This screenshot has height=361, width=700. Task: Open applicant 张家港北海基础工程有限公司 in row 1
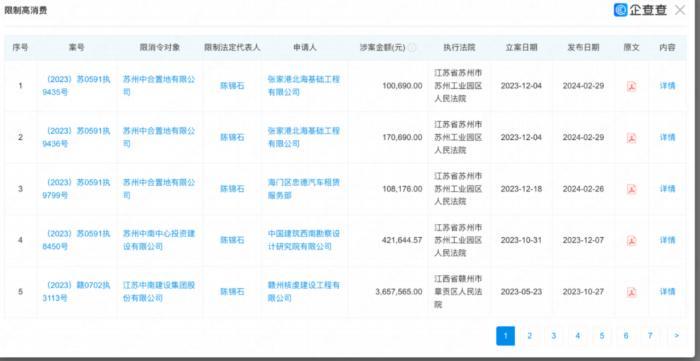304,86
